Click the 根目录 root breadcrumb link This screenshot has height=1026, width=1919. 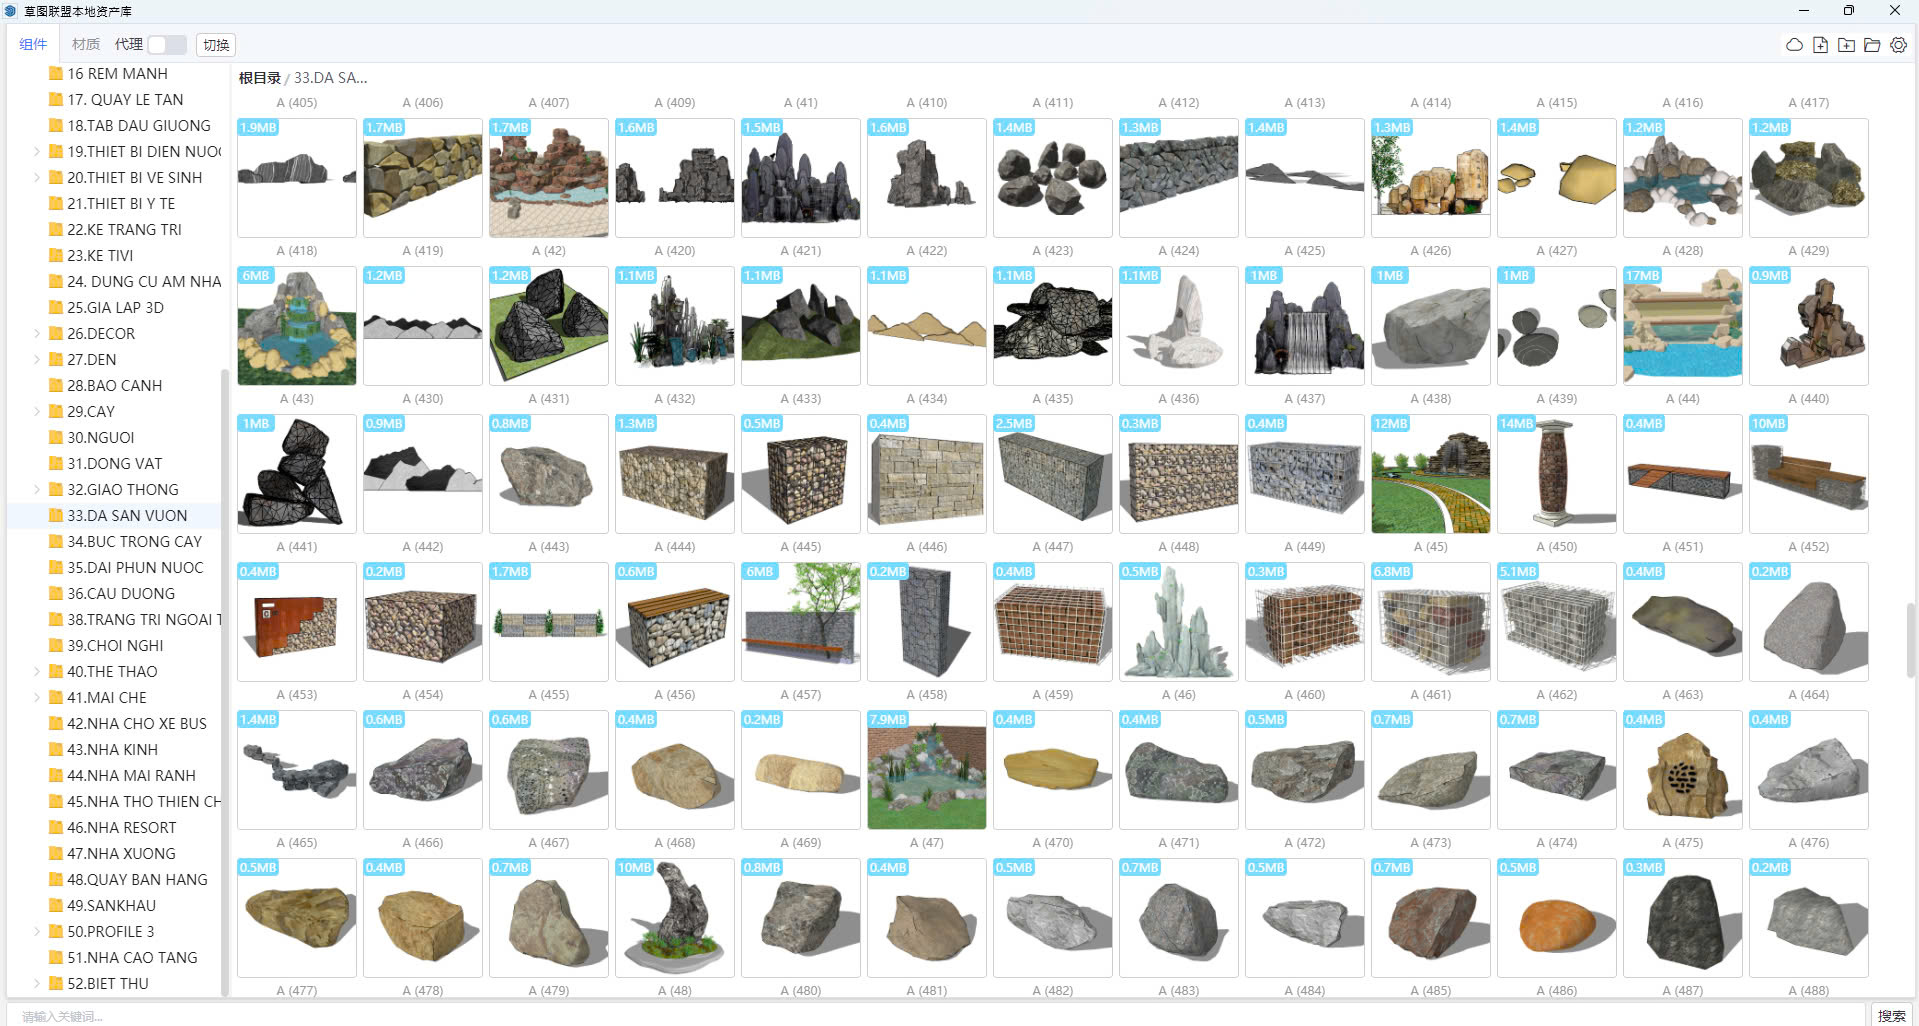pyautogui.click(x=259, y=78)
